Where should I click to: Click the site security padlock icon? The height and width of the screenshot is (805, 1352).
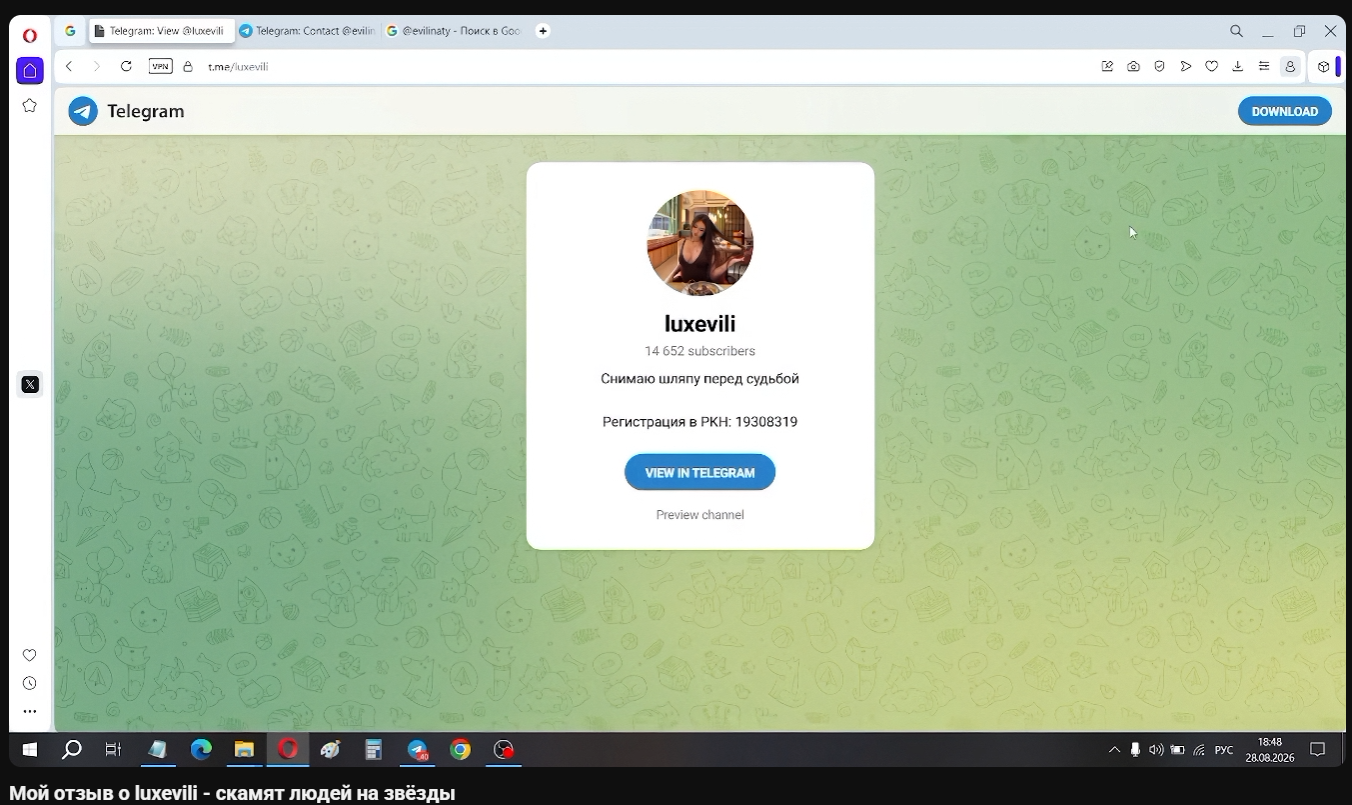[187, 67]
